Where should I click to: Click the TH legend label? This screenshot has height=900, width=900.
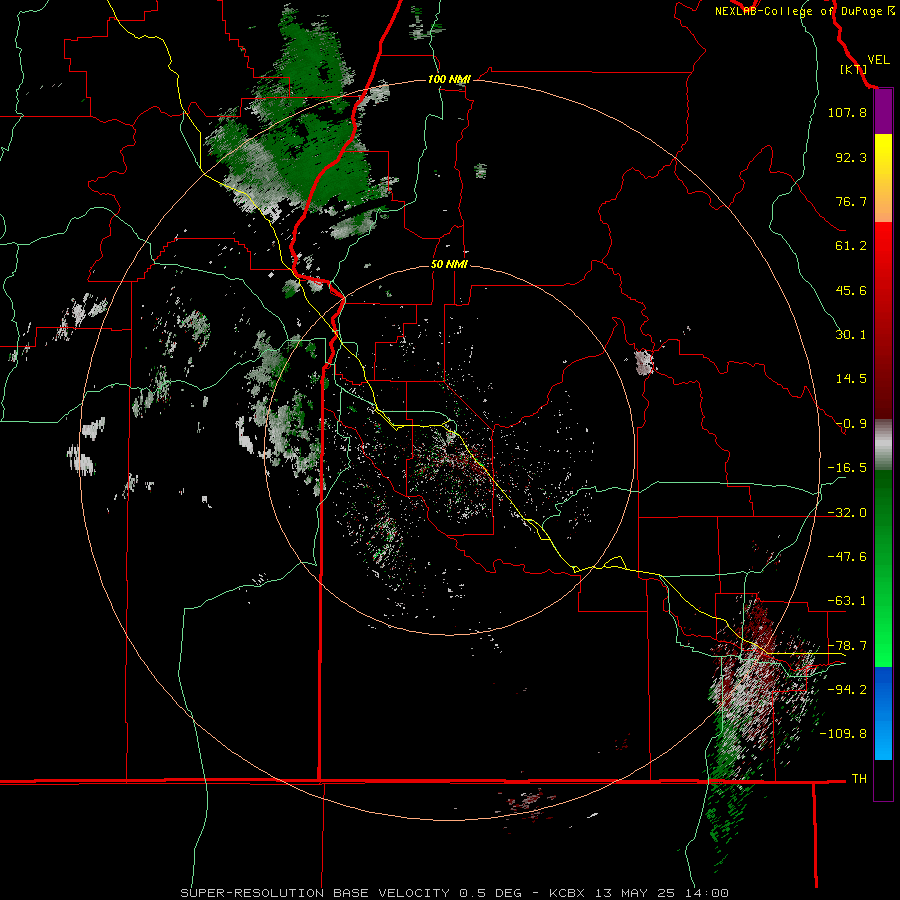pyautogui.click(x=859, y=778)
